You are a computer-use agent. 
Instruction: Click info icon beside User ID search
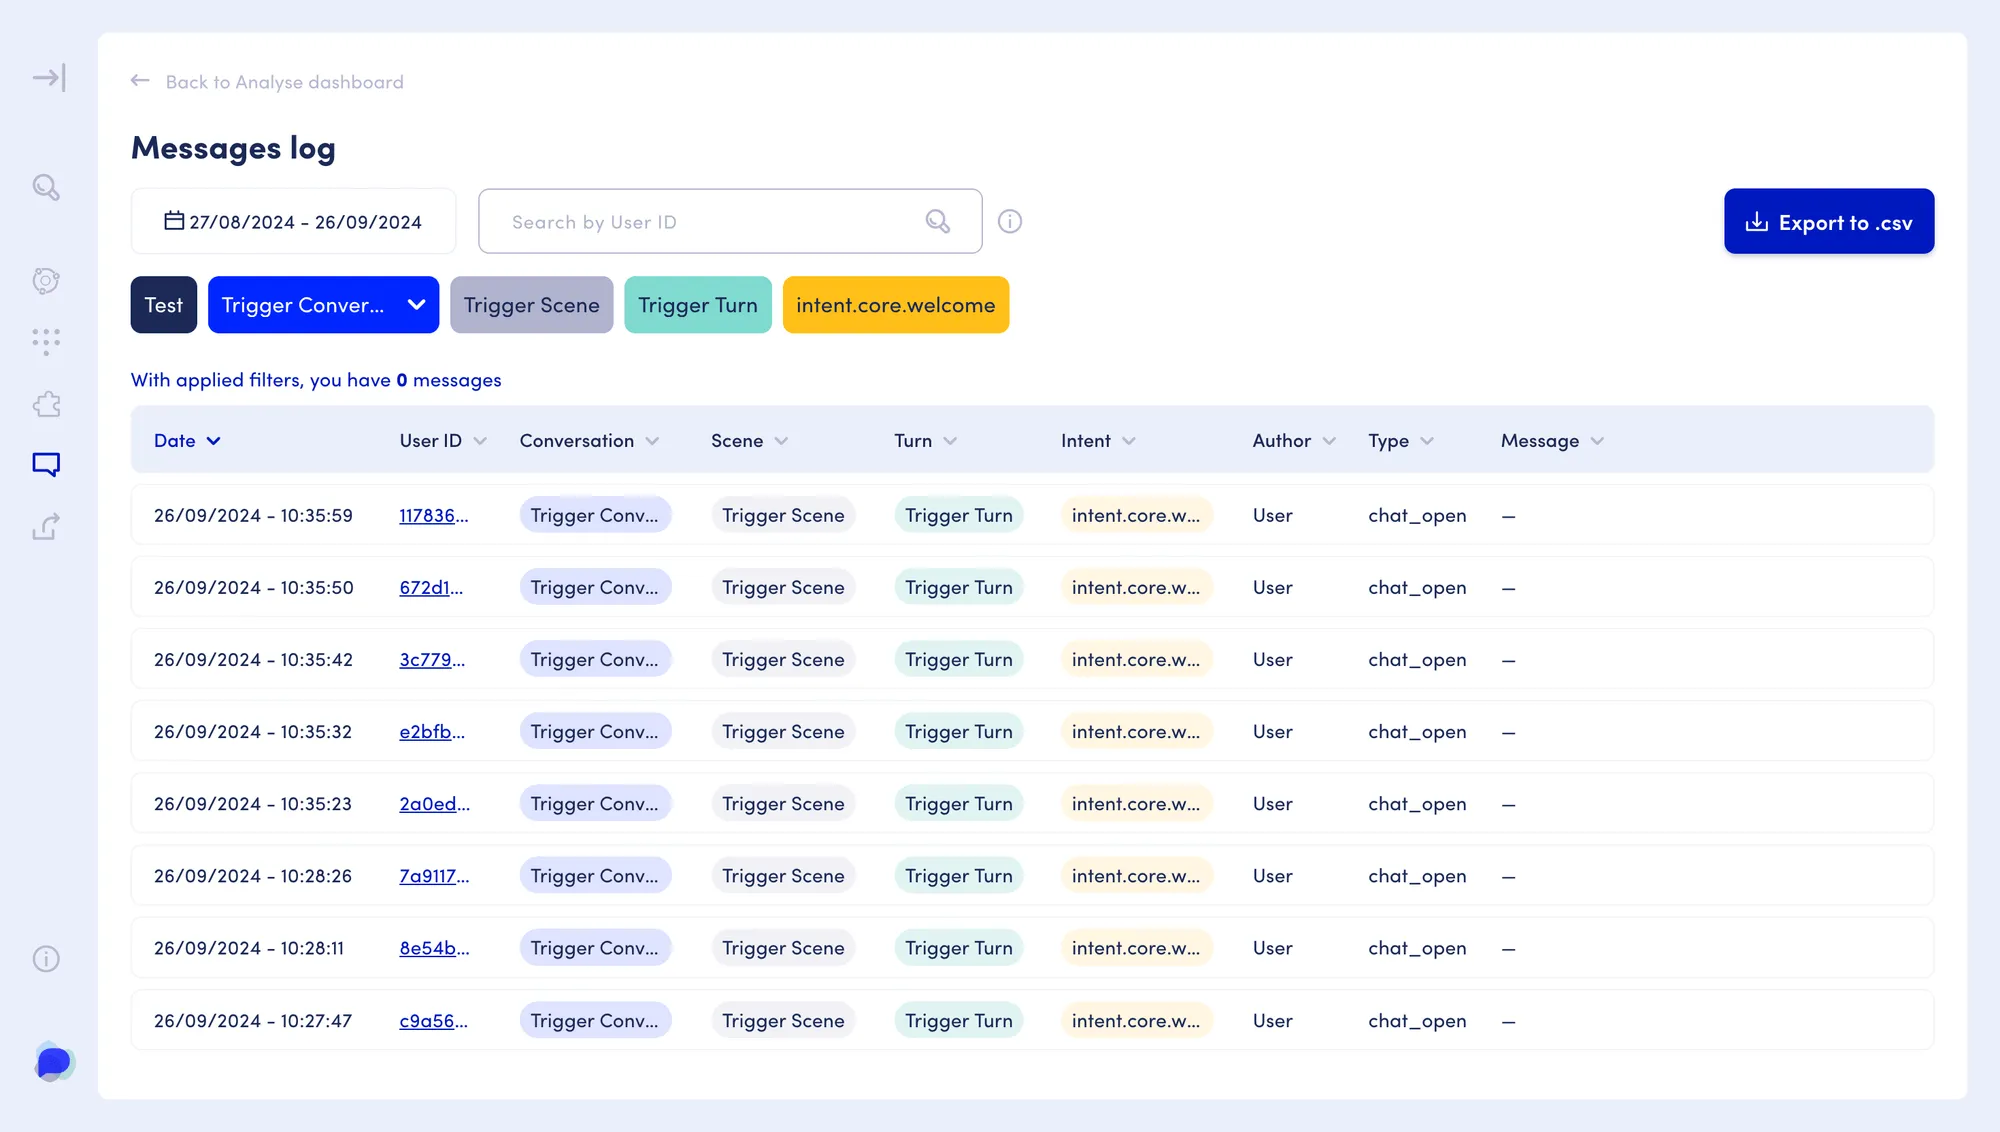[x=1010, y=221]
